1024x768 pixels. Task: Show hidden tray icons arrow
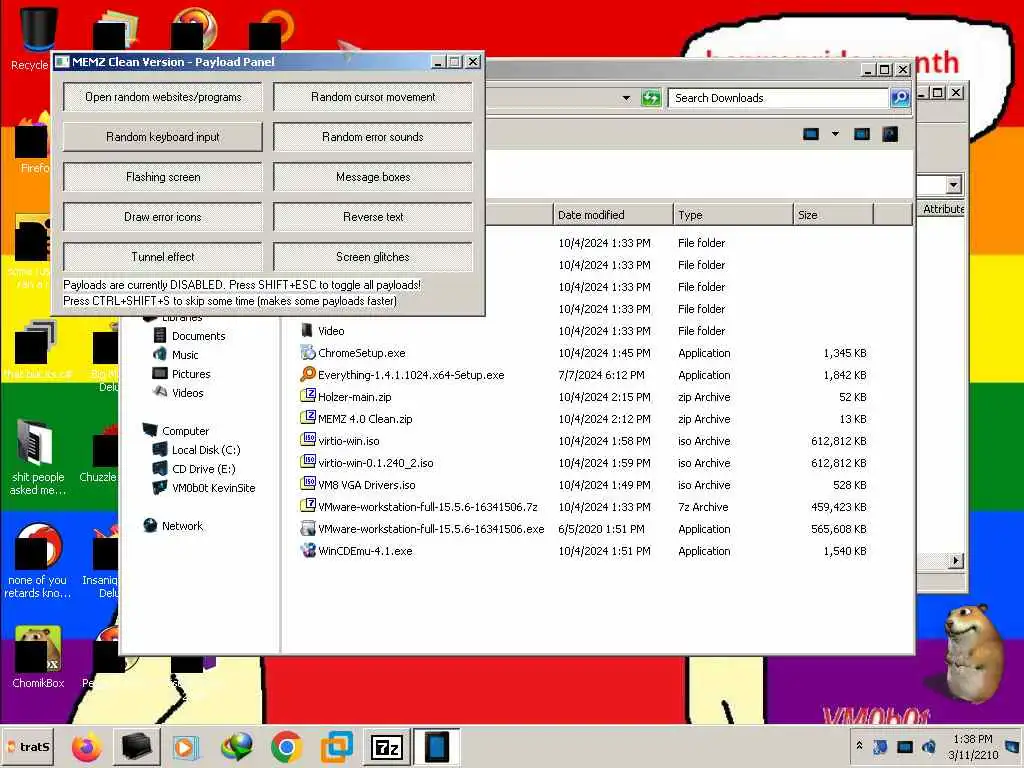point(859,745)
